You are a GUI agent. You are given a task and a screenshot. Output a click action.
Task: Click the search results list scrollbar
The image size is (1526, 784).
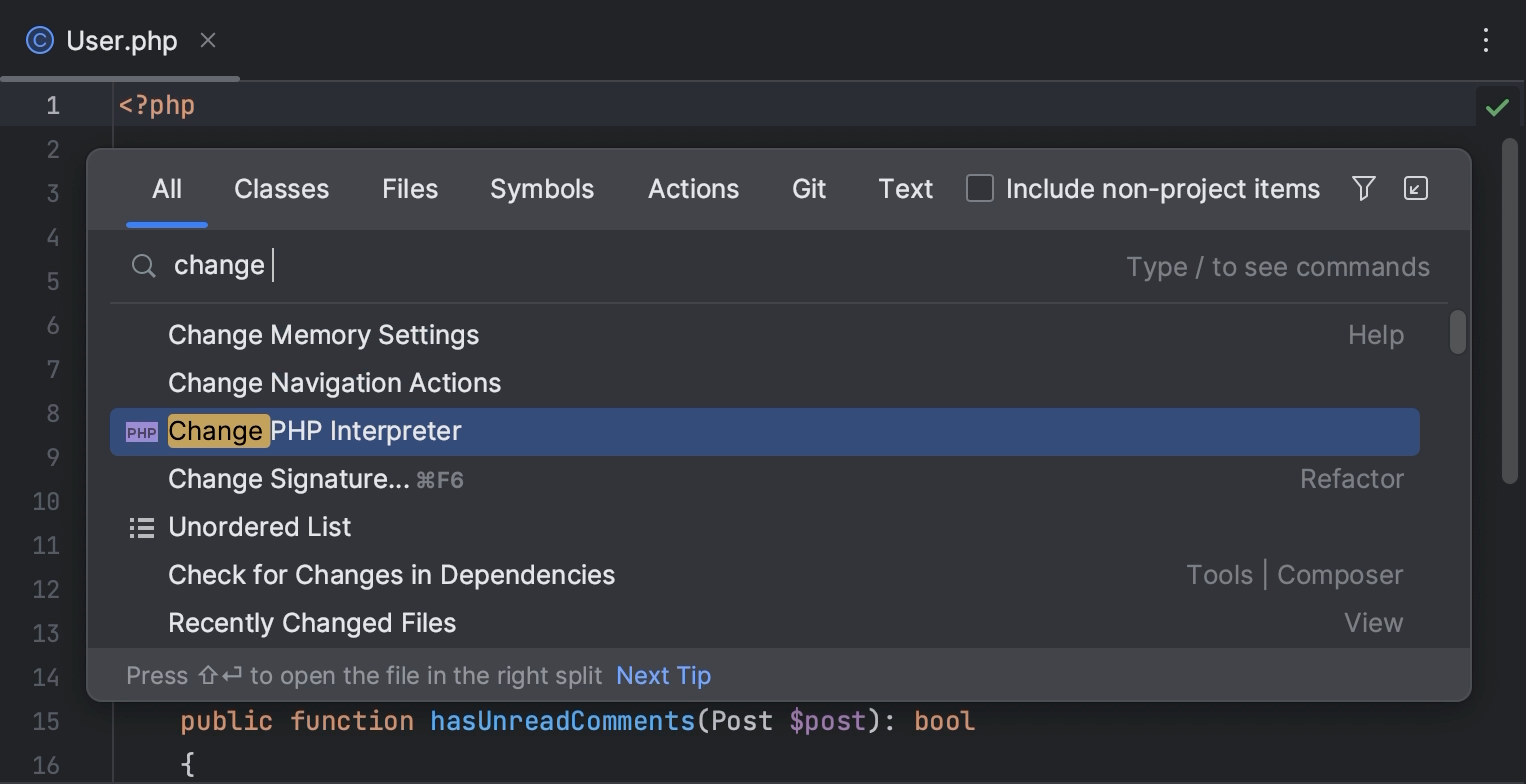[1457, 333]
